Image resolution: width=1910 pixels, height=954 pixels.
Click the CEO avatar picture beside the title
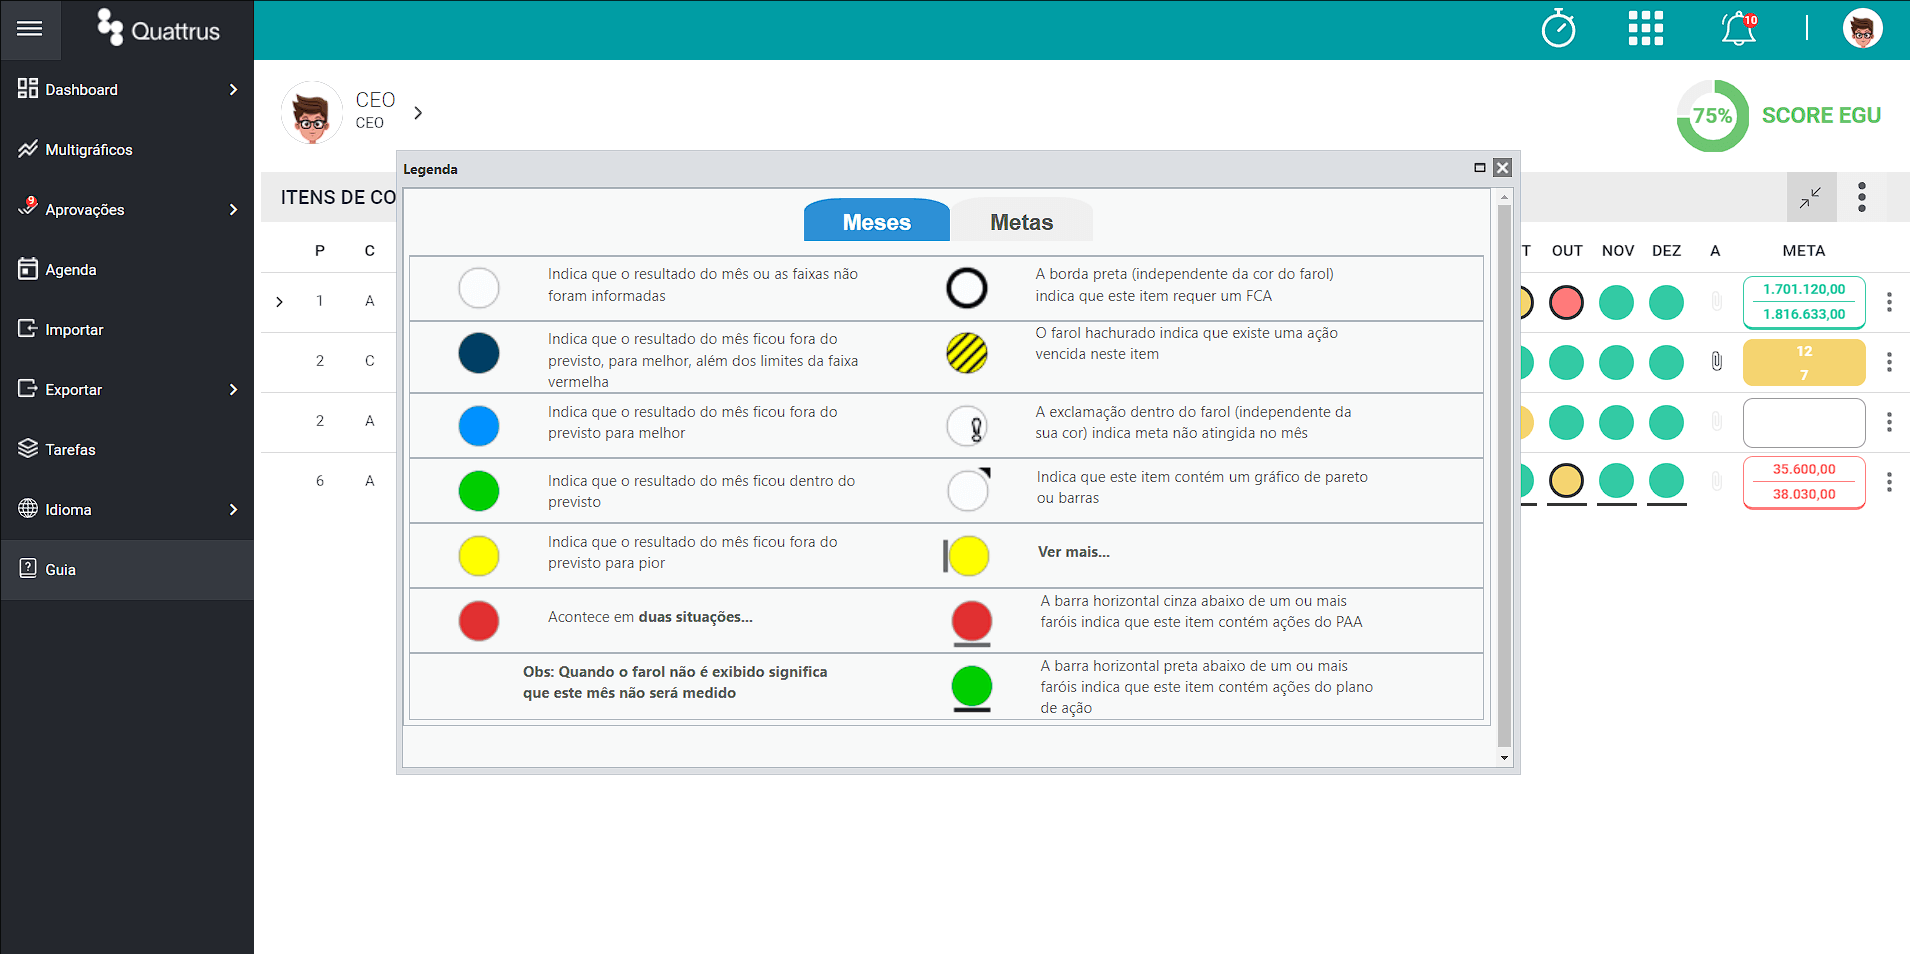coord(311,113)
